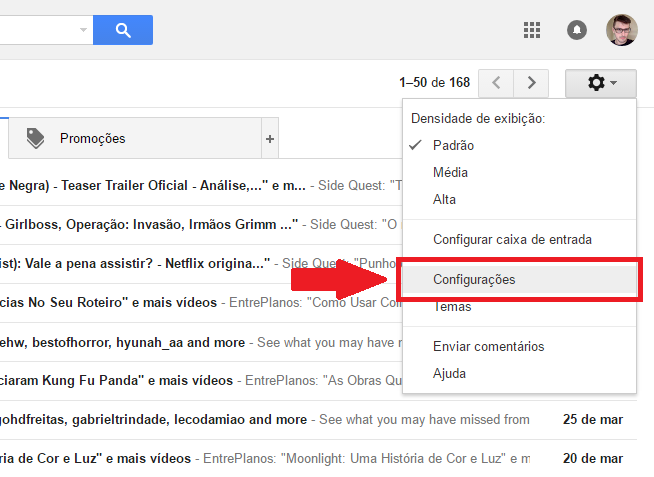Click the blue search magnifier button
This screenshot has width=654, height=477.
tap(123, 30)
